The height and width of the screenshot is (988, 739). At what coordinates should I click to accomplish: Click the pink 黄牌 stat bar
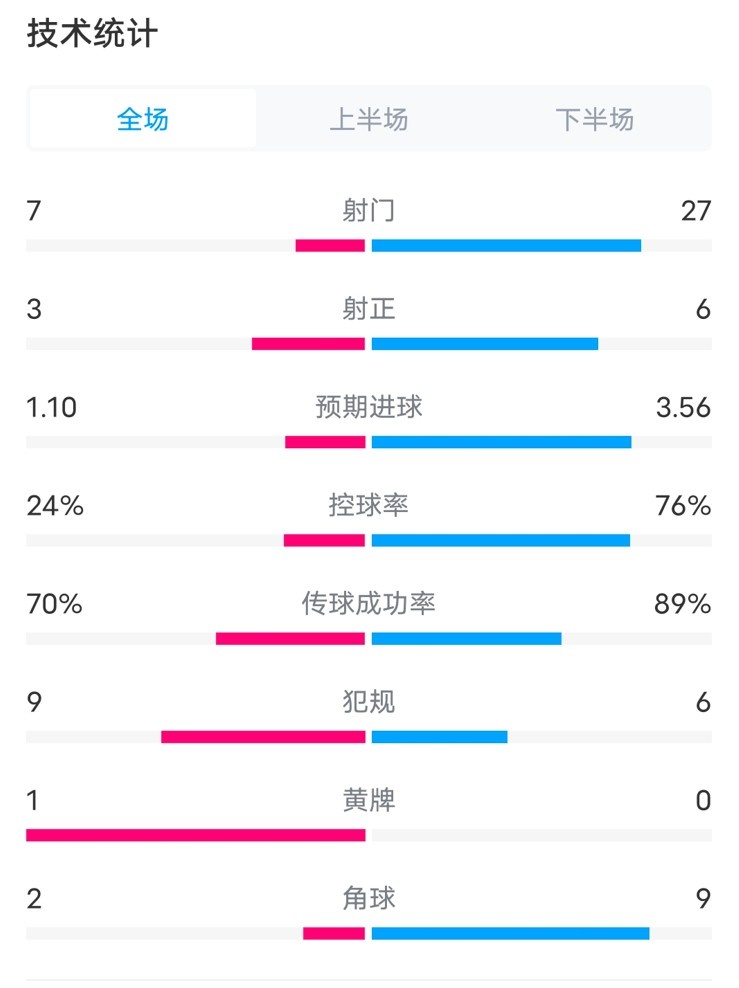[195, 833]
